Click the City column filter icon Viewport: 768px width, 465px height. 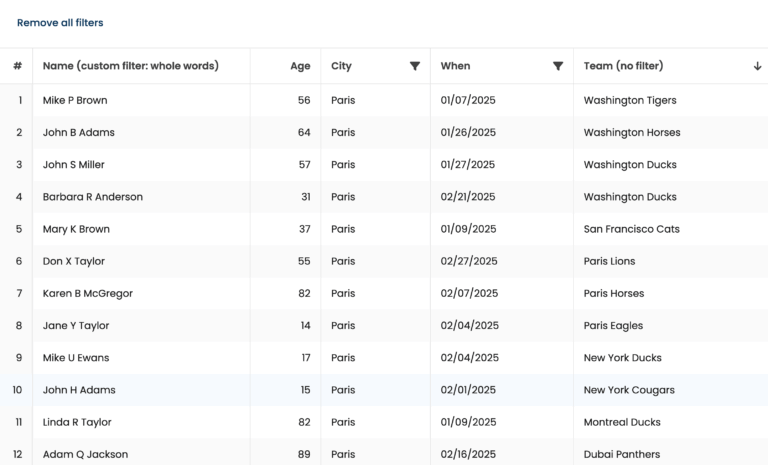[414, 66]
